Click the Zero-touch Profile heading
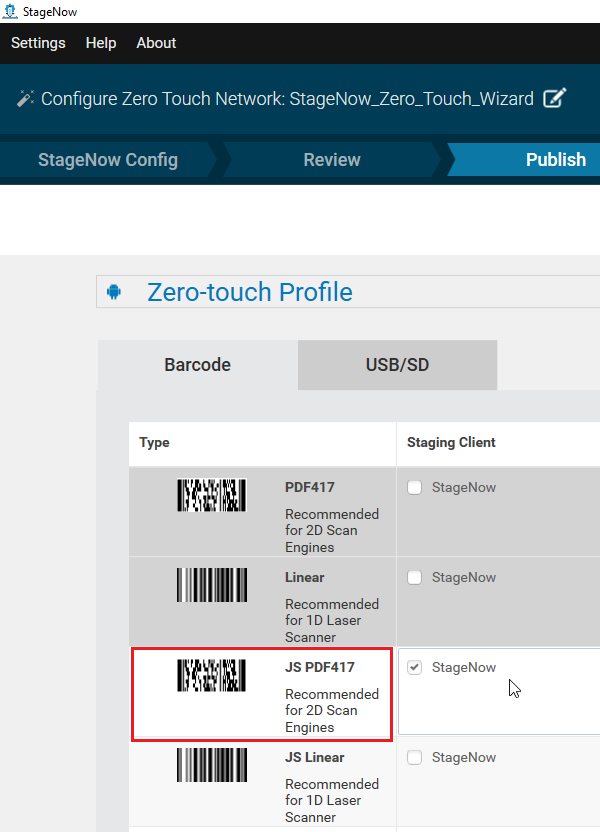The height and width of the screenshot is (832, 600). pos(249,292)
